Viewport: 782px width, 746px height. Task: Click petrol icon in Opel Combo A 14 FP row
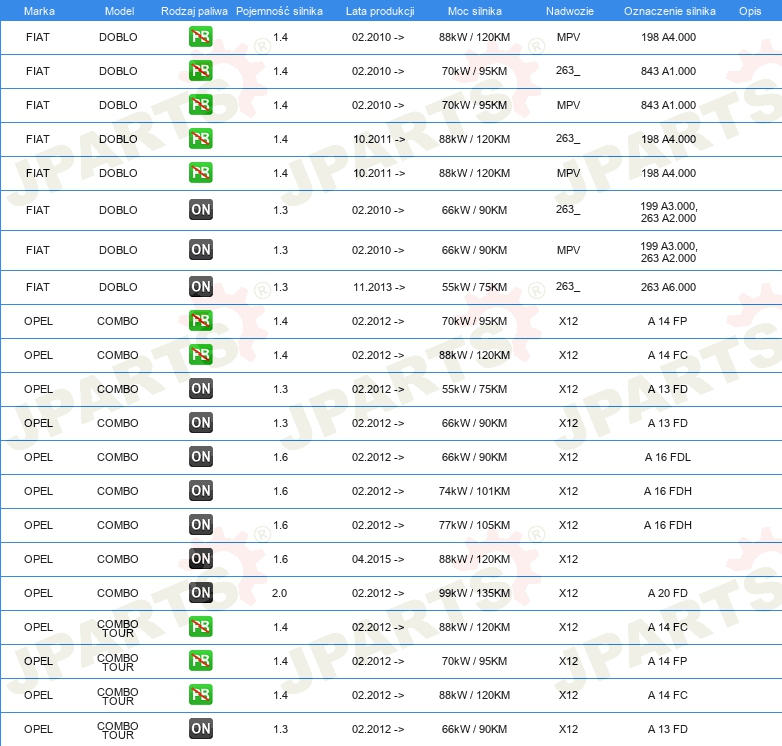200,321
